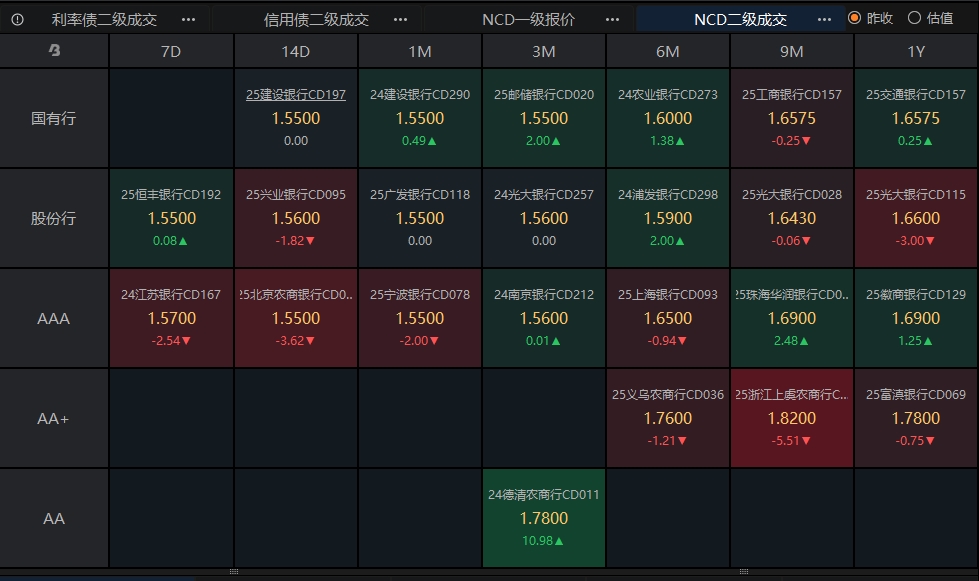The height and width of the screenshot is (581, 979).
Task: Click the 25兴业银行CD095 cell
Action: (x=295, y=218)
